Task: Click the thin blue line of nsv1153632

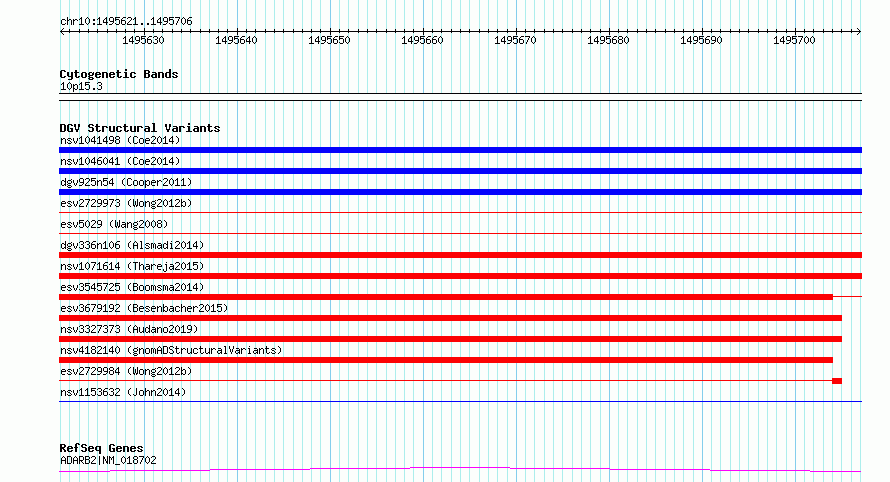Action: pos(460,402)
